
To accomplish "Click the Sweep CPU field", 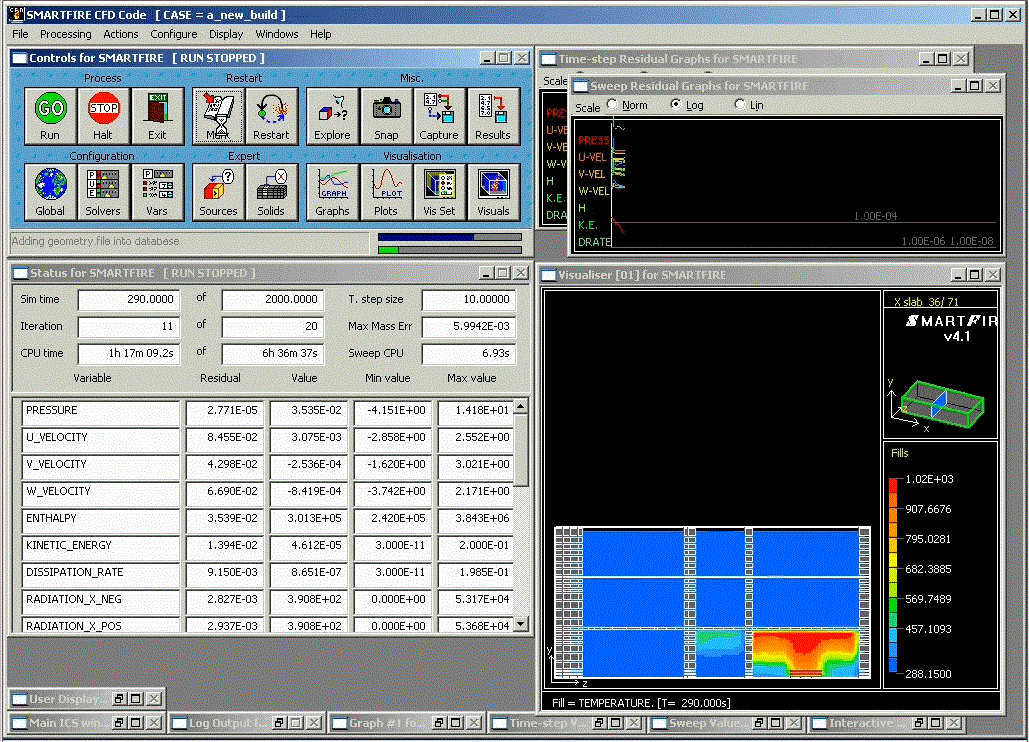I will point(469,353).
